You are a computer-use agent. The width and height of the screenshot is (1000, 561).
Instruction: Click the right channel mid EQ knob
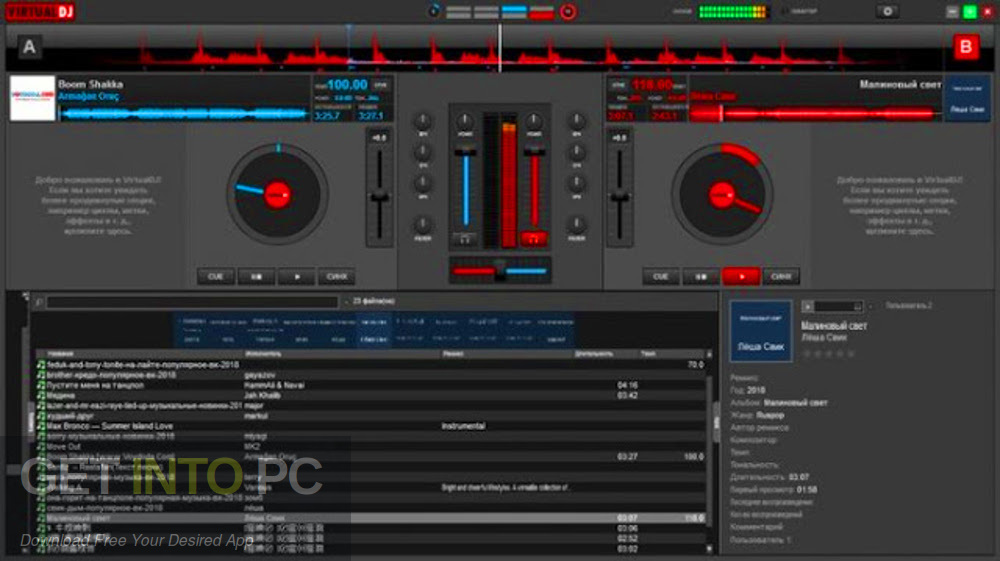(577, 152)
